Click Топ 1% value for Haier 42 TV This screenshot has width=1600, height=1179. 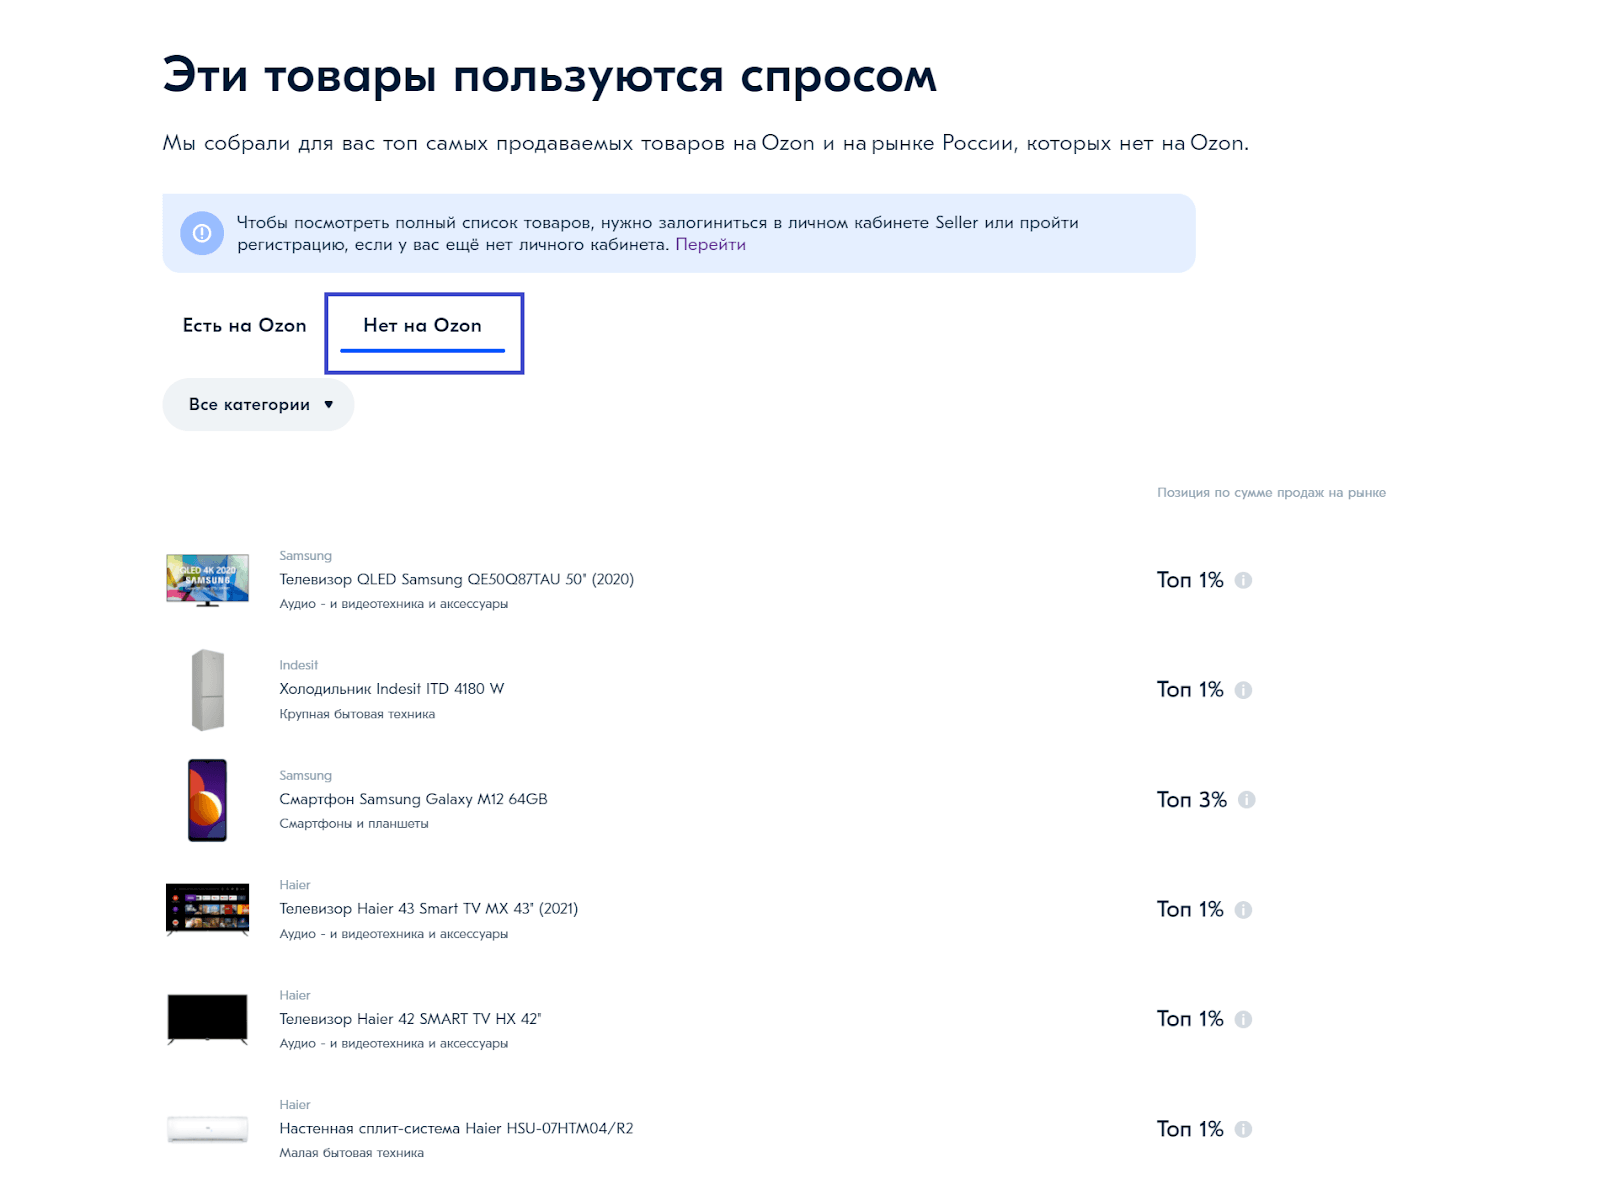(1190, 1019)
